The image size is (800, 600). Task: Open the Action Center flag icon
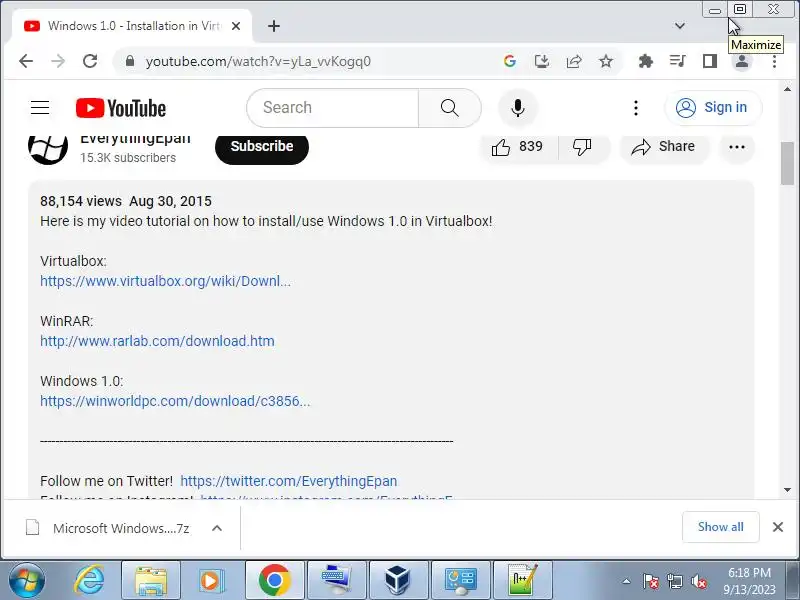pyautogui.click(x=651, y=581)
